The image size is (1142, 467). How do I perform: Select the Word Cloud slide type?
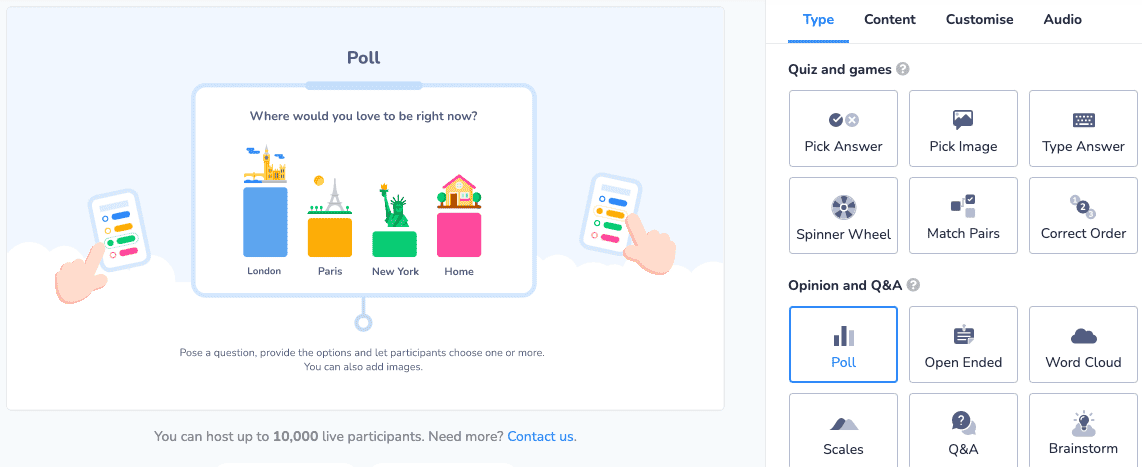(1083, 345)
